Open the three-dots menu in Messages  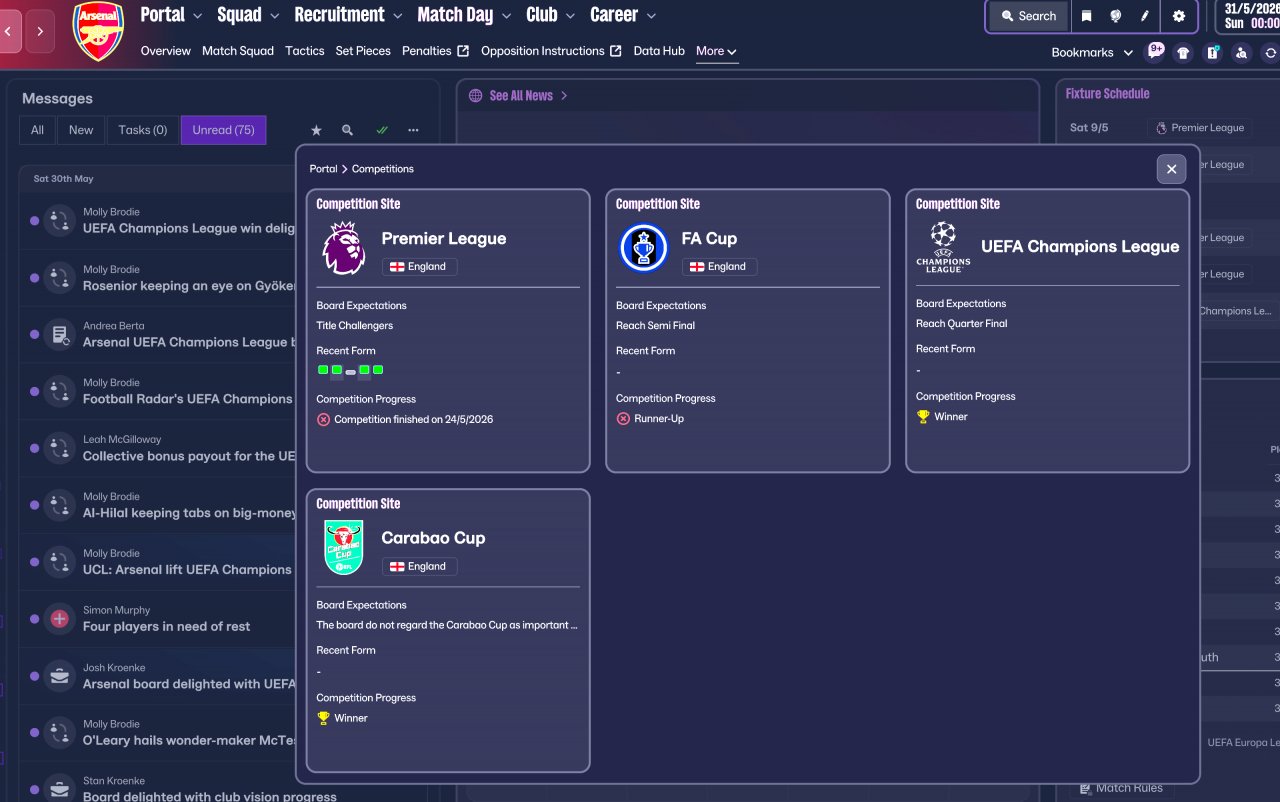coord(413,130)
